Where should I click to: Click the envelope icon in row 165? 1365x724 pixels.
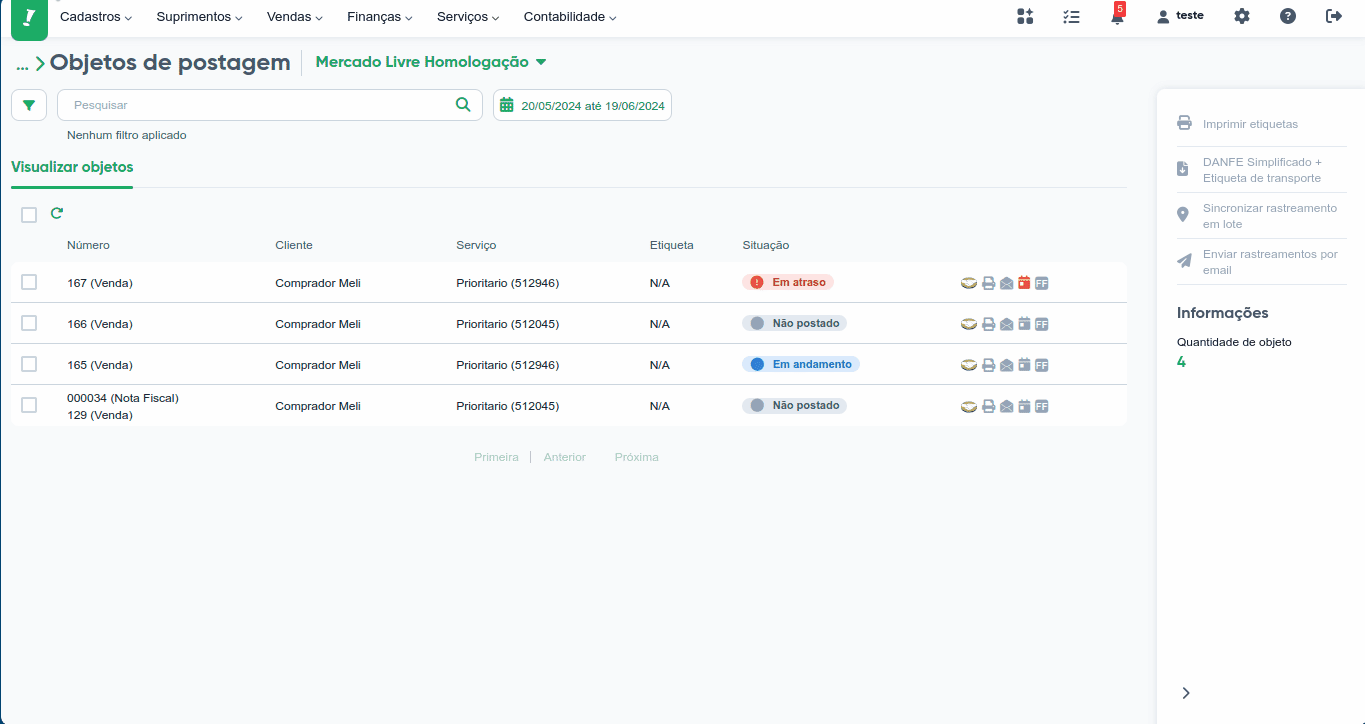pos(1006,365)
